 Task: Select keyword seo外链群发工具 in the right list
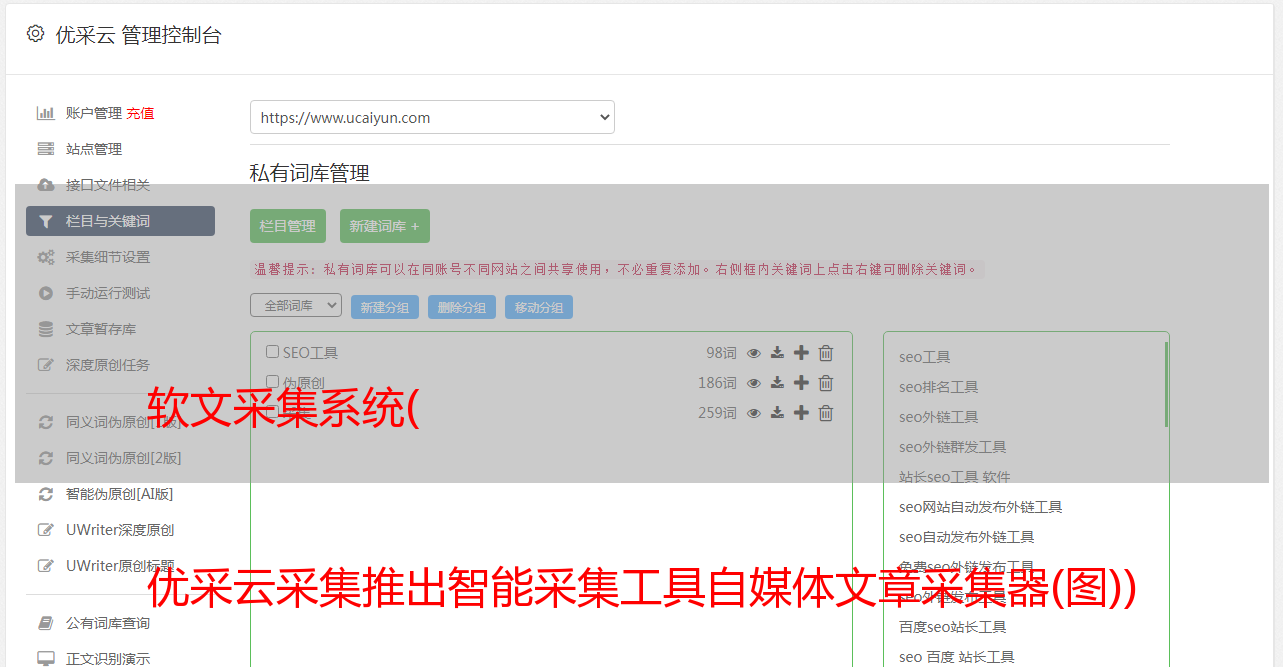click(952, 447)
